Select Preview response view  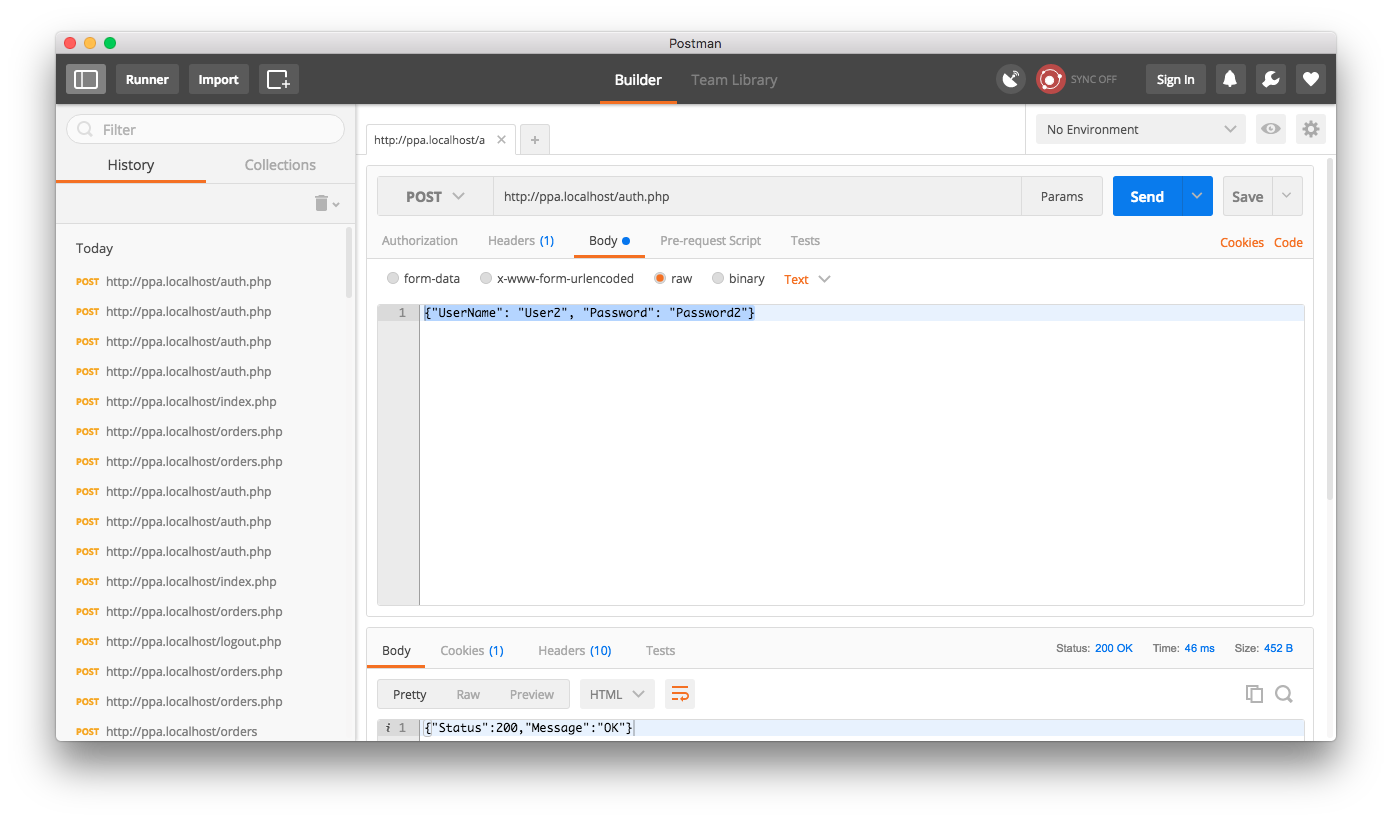point(532,694)
